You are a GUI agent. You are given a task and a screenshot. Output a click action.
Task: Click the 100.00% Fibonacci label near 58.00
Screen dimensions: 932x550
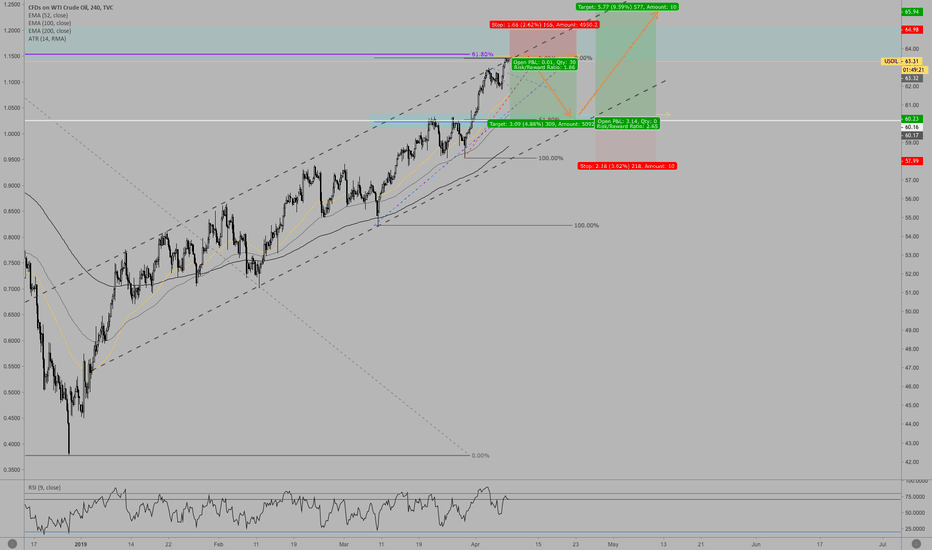[550, 158]
